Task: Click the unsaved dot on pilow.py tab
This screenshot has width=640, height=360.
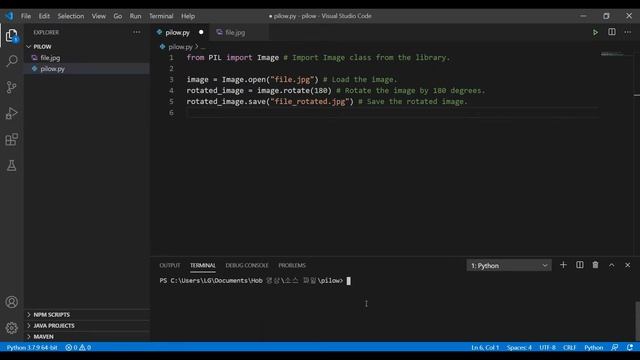Action: coord(201,32)
